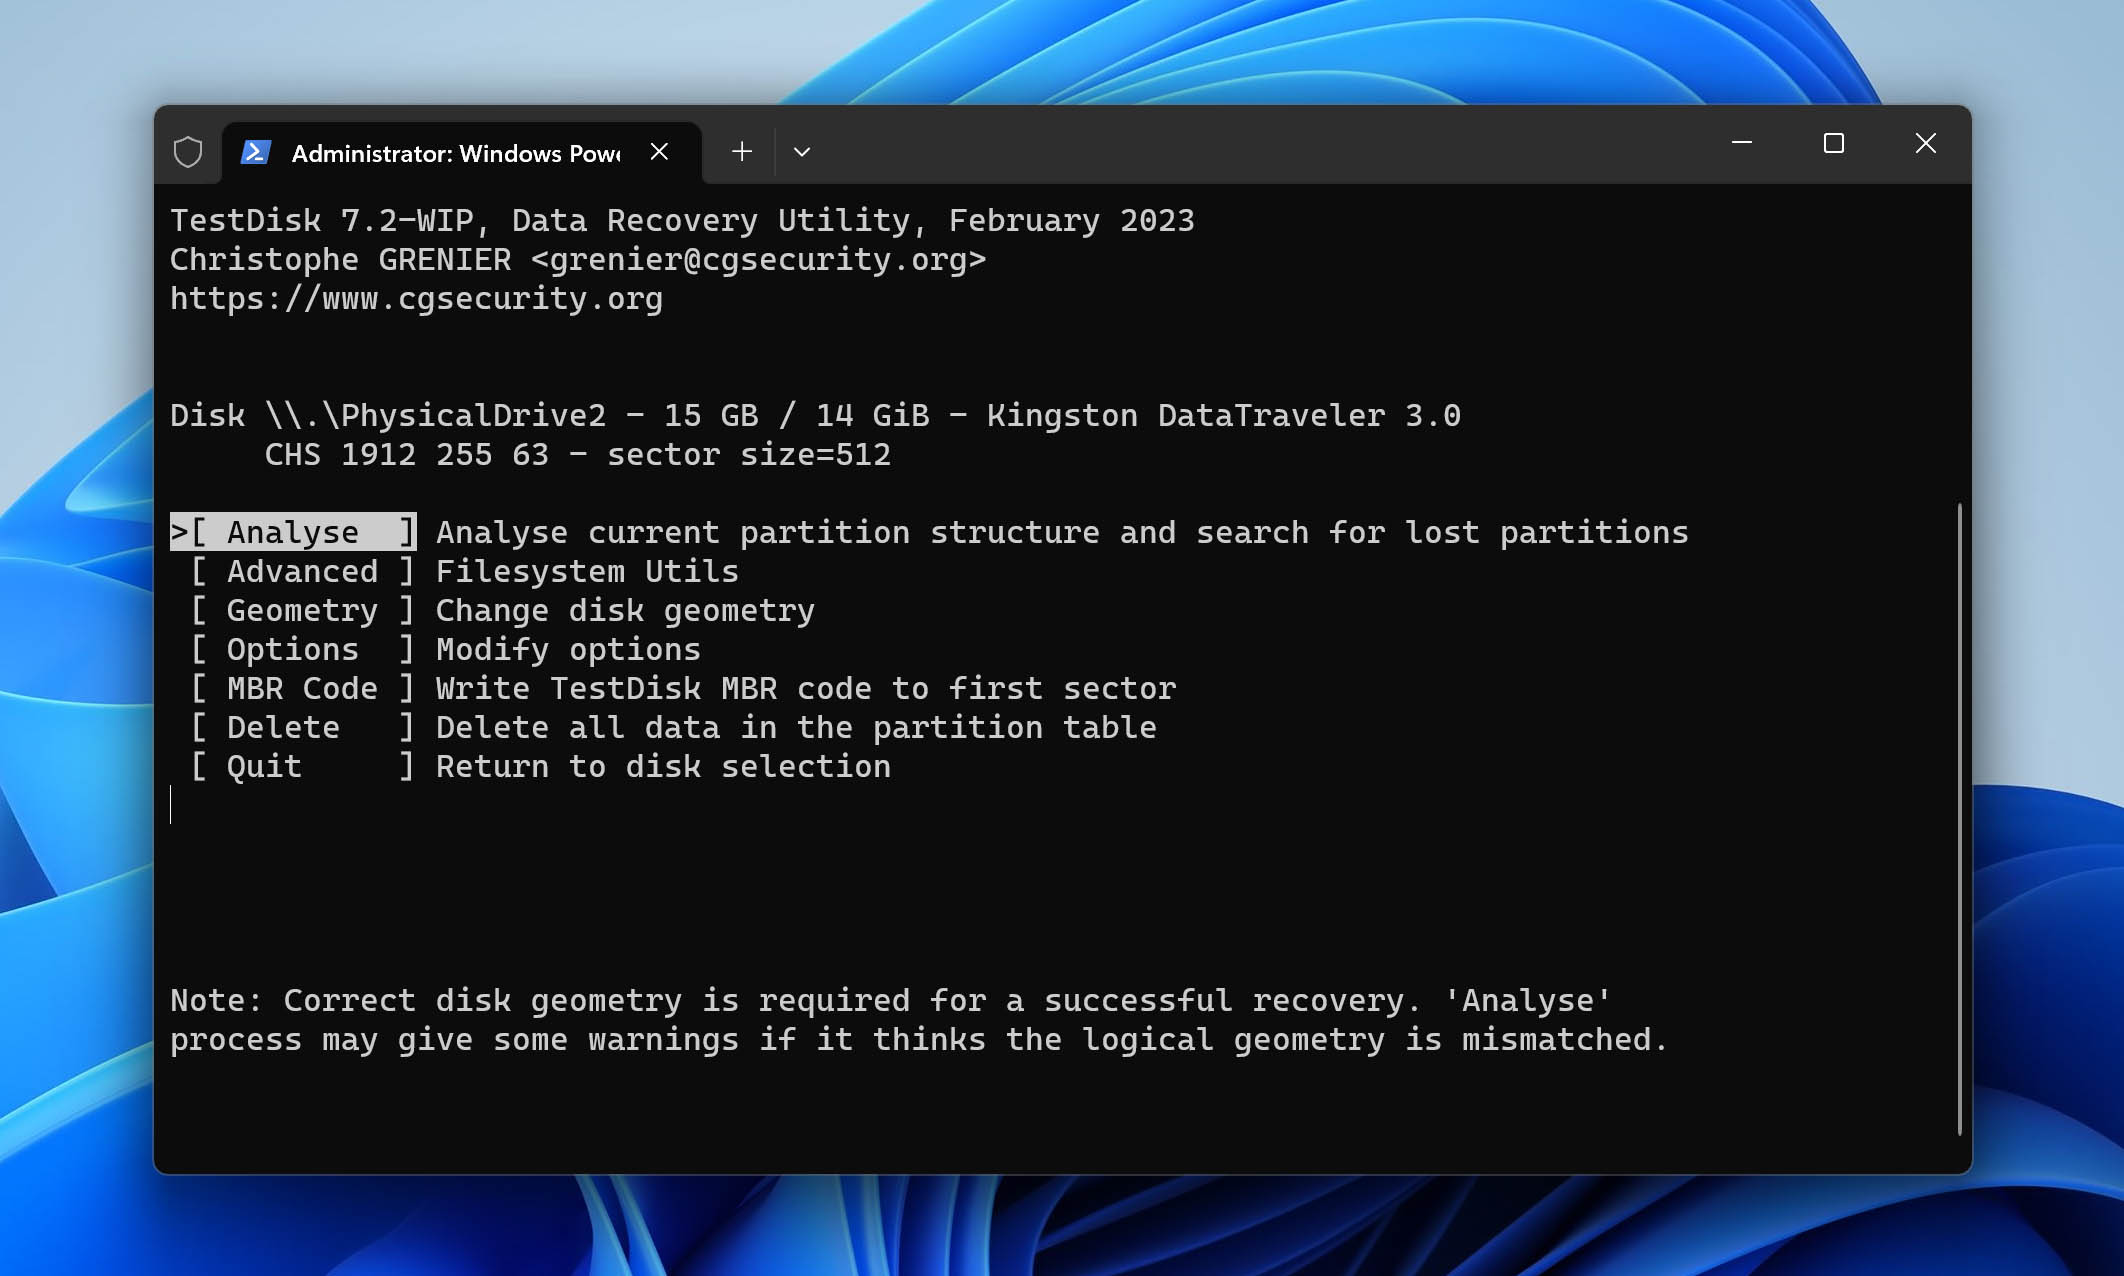This screenshot has height=1276, width=2124.
Task: Click the shield icon in title bar
Action: (x=188, y=152)
